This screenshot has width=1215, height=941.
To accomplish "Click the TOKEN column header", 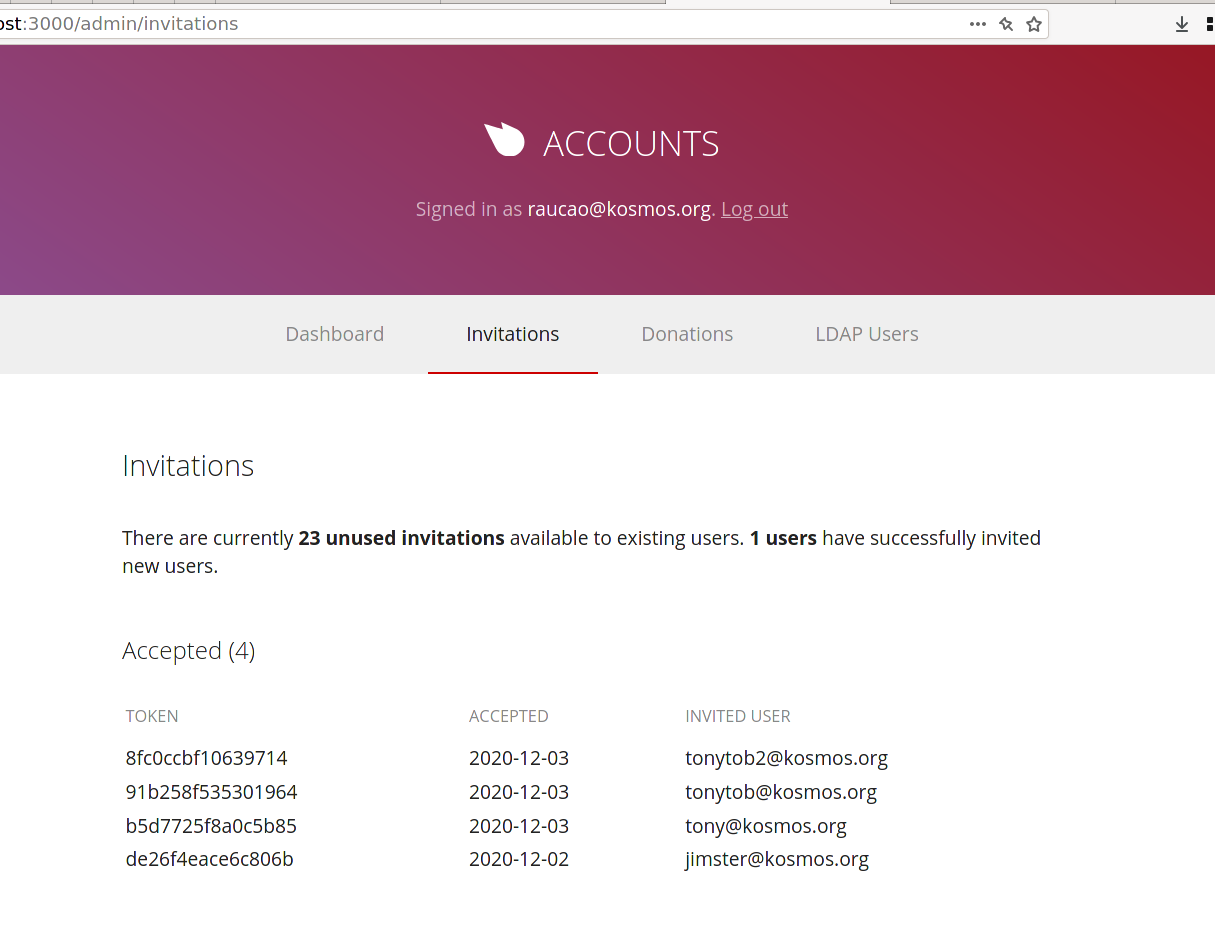I will [152, 716].
